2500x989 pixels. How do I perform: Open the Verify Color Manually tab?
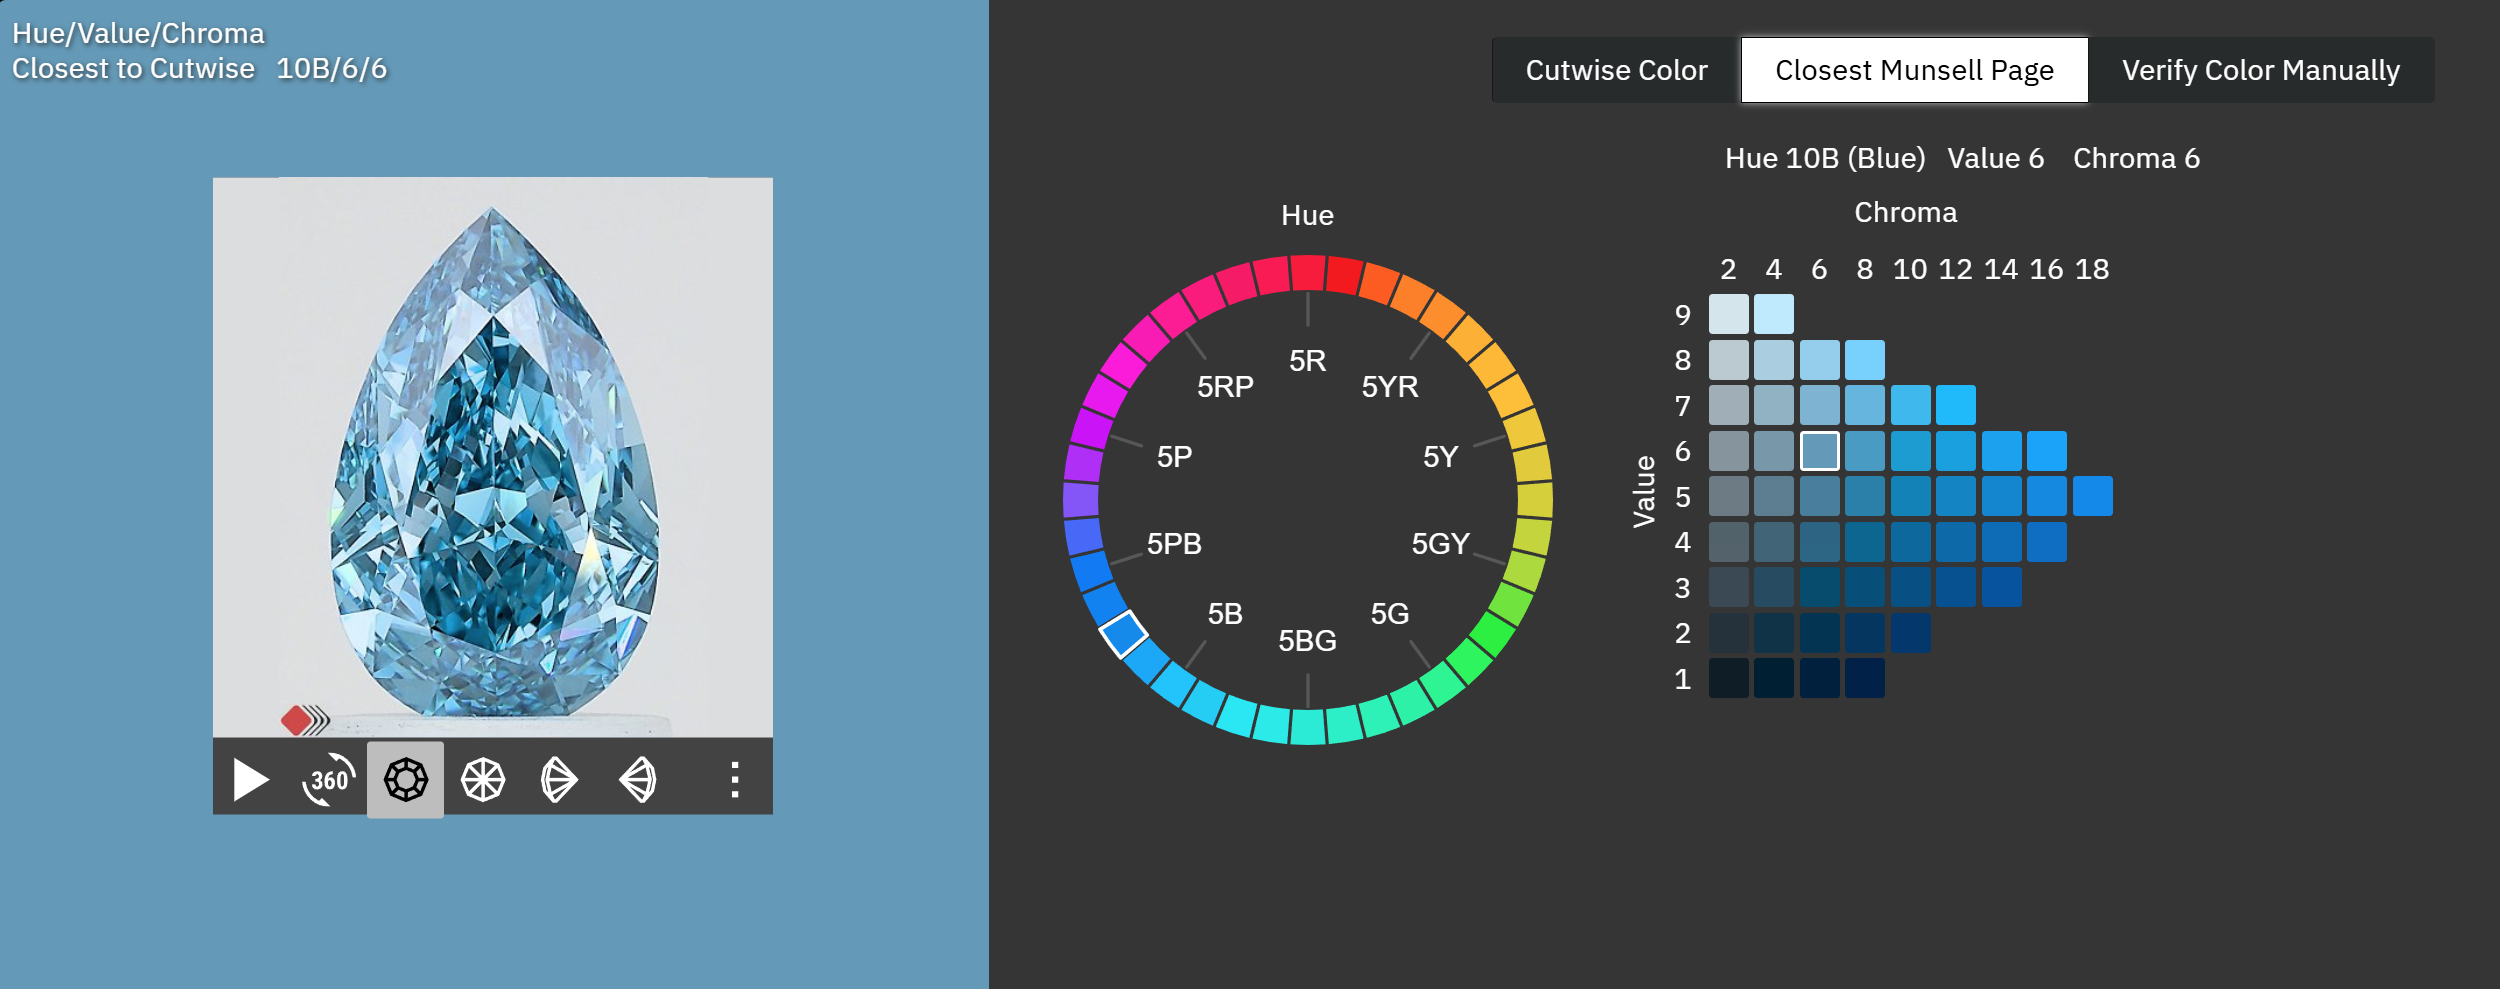(x=2260, y=70)
